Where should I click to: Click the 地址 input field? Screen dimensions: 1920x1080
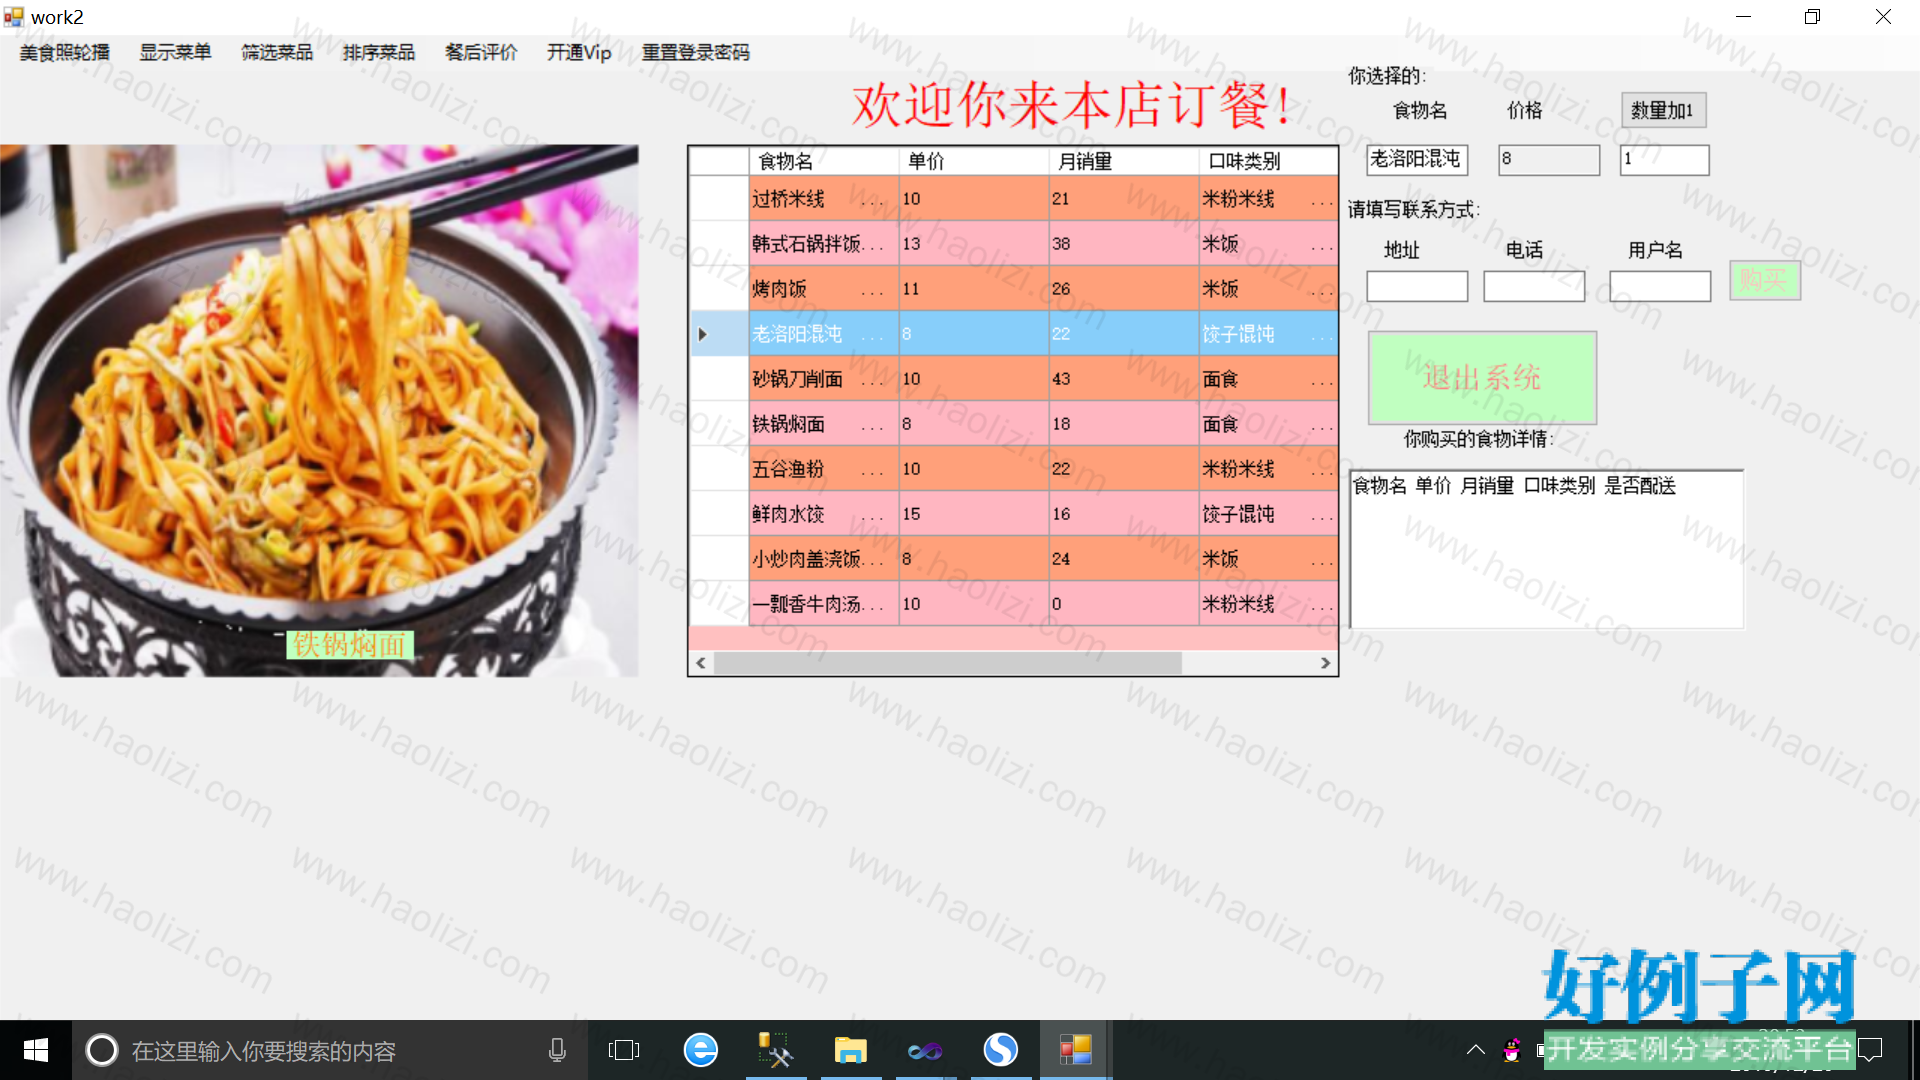[1417, 287]
